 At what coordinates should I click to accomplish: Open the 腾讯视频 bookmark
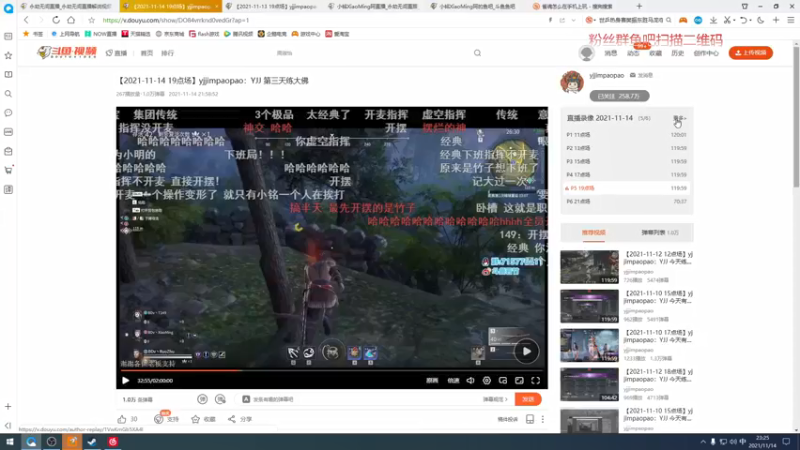tap(238, 34)
